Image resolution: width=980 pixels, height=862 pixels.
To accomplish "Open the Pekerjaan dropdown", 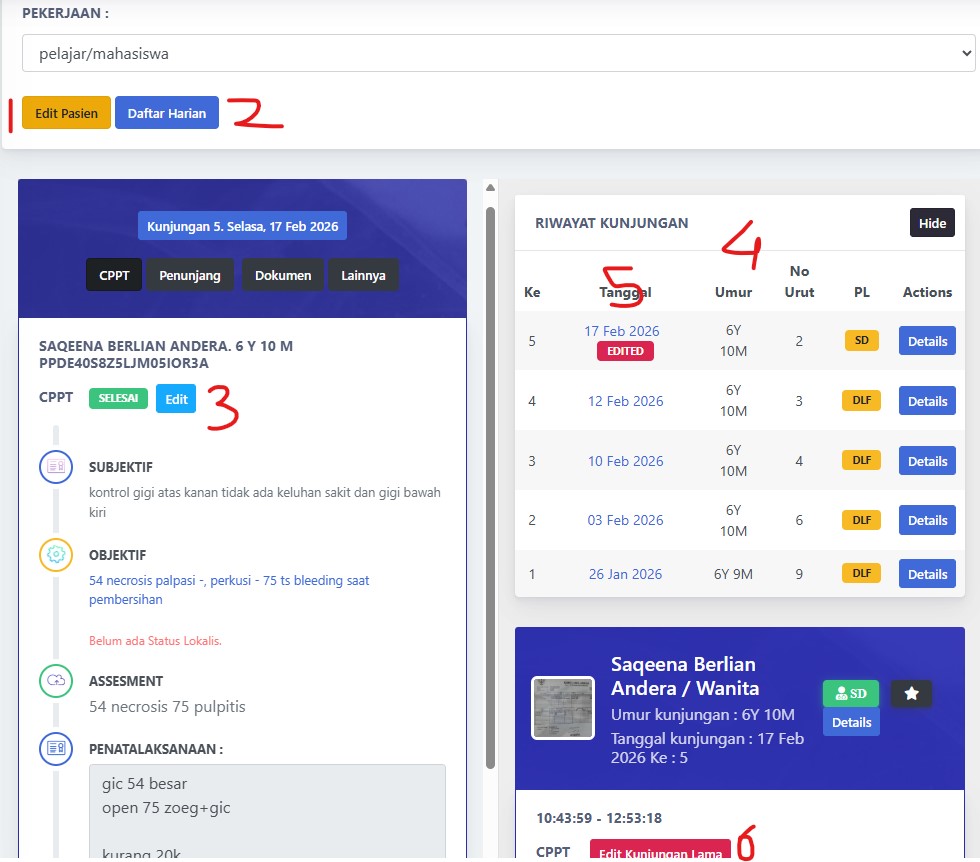I will (x=498, y=54).
